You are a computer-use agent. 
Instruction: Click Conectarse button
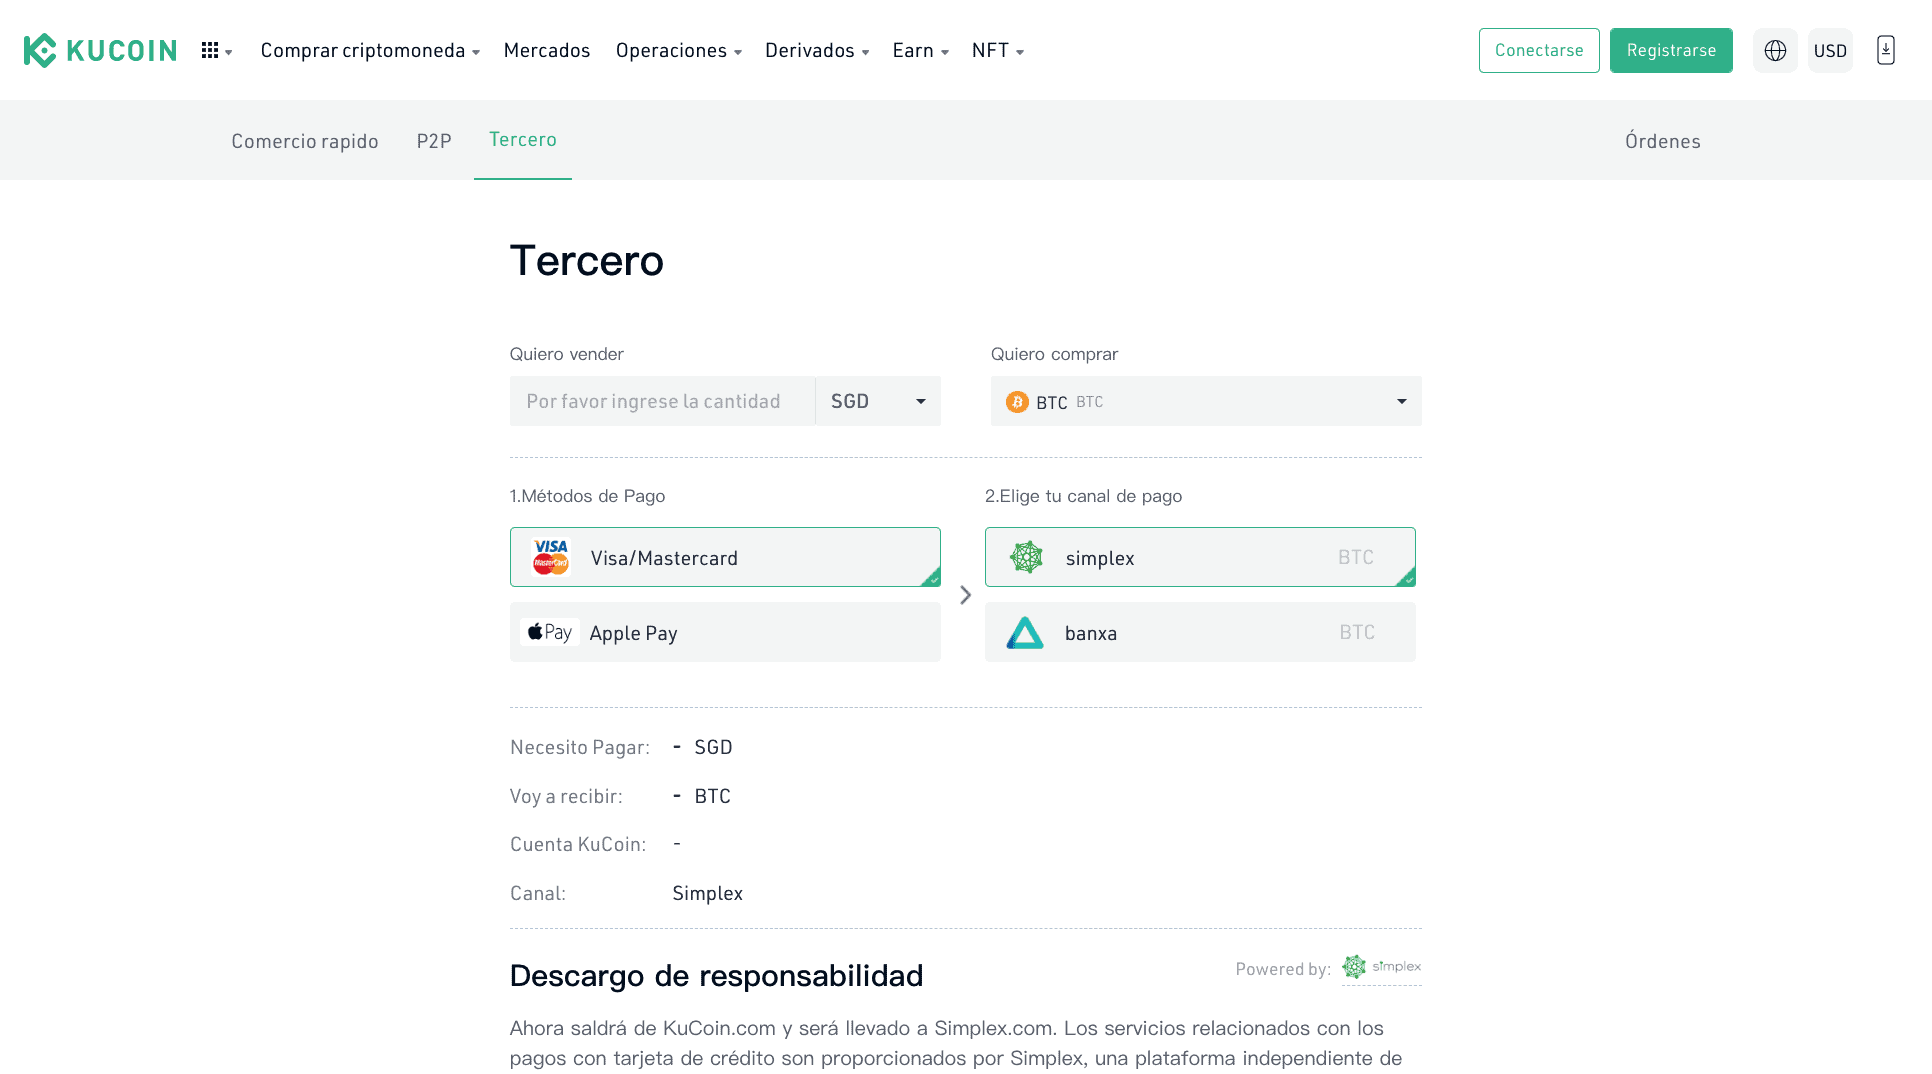click(1539, 50)
